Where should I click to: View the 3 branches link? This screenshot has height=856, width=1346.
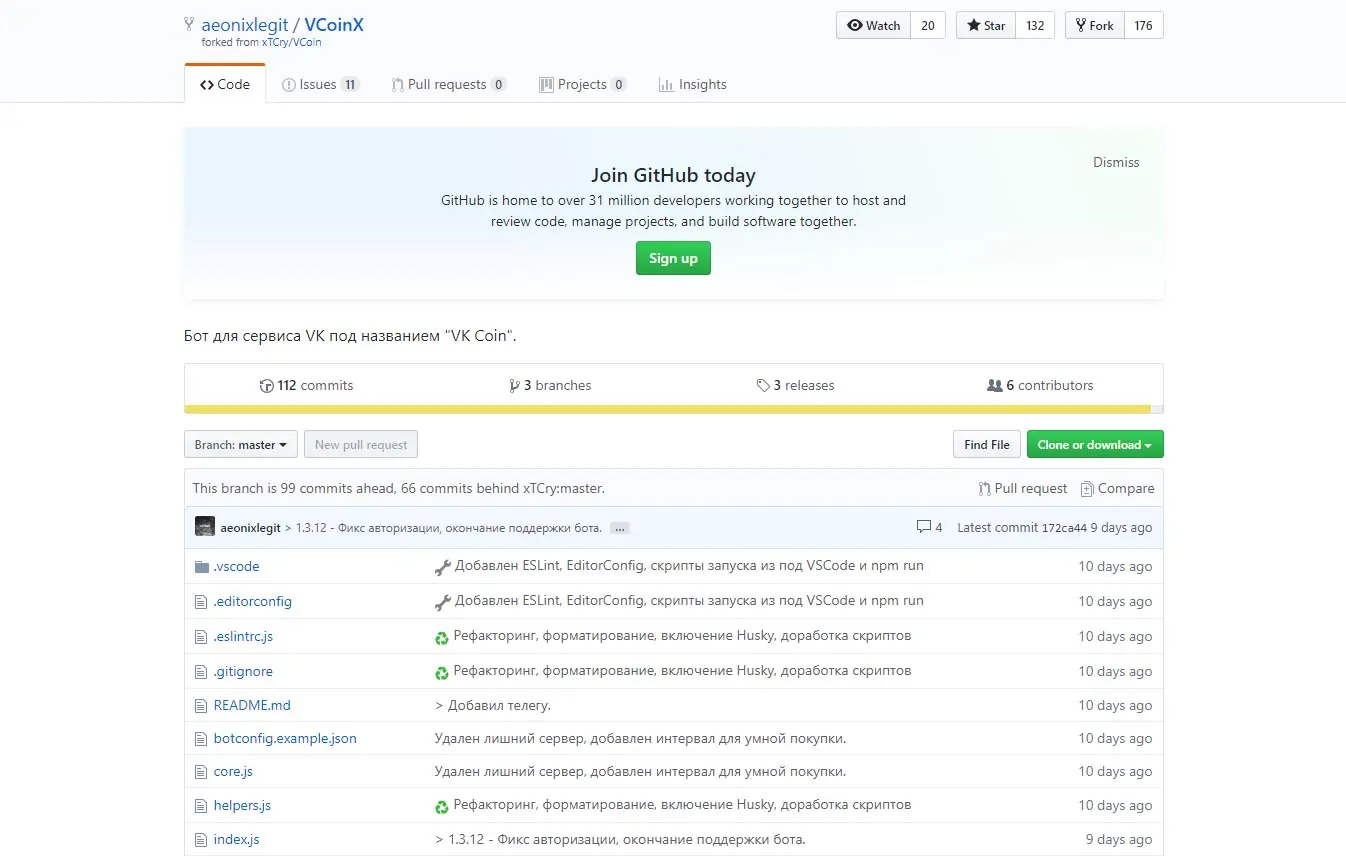[550, 386]
